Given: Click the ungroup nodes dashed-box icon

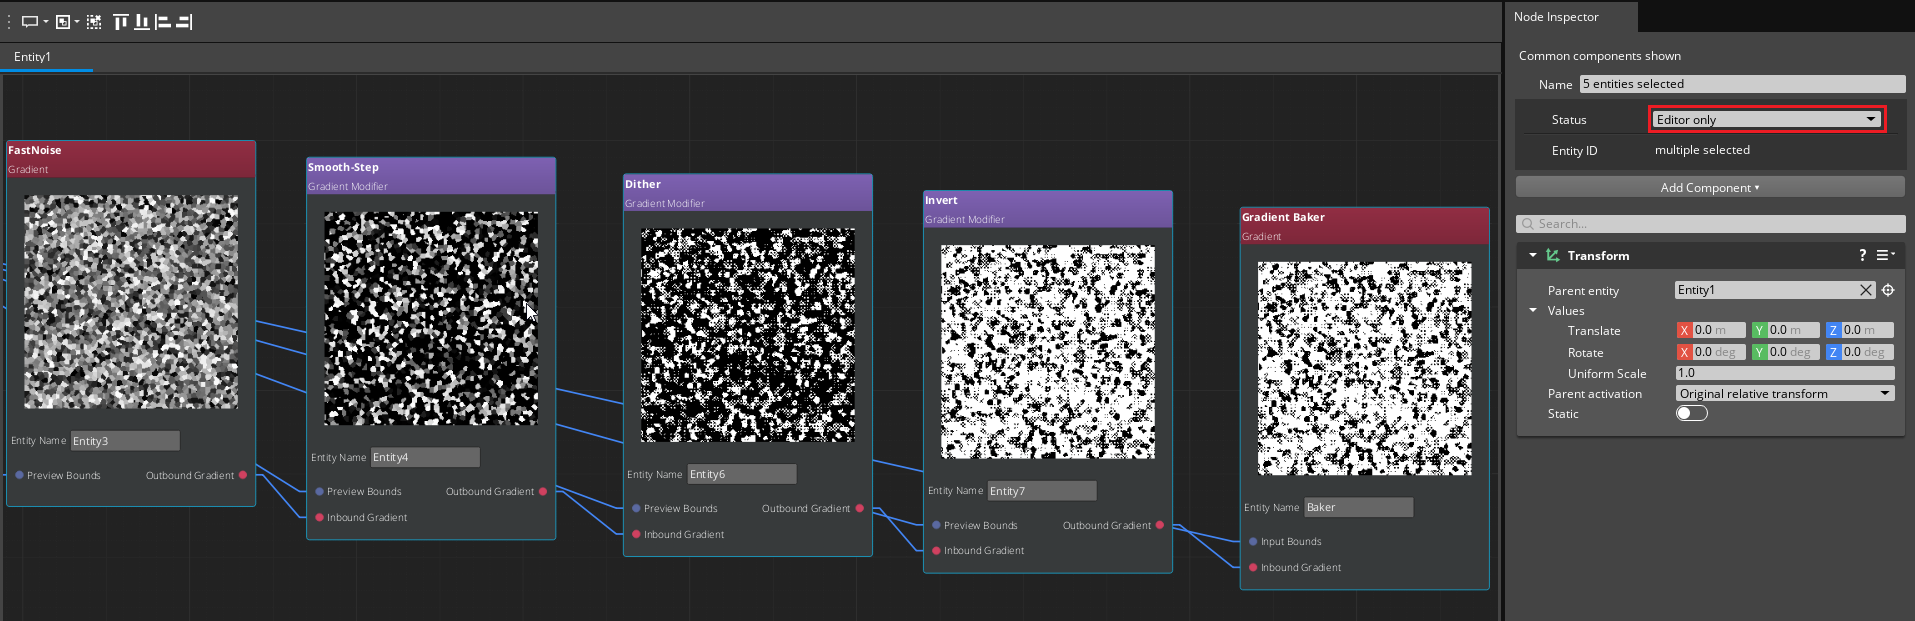Looking at the screenshot, I should pos(94,21).
